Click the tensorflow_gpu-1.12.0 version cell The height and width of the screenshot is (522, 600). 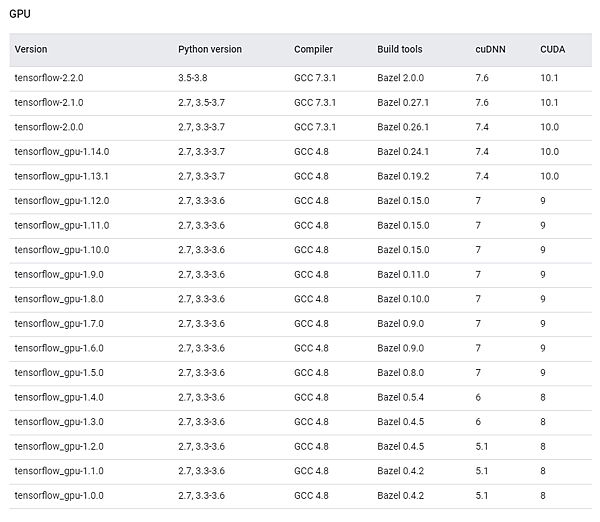[x=62, y=201]
